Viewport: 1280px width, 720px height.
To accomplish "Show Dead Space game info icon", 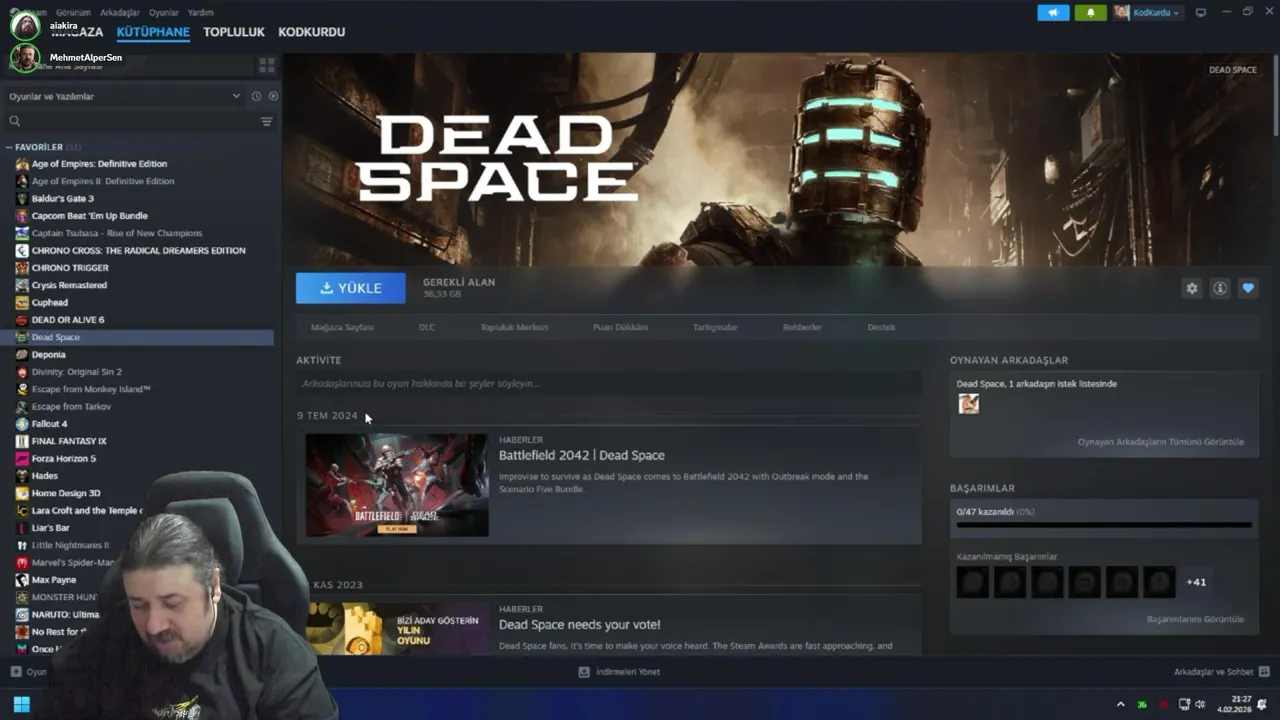I will (1220, 288).
